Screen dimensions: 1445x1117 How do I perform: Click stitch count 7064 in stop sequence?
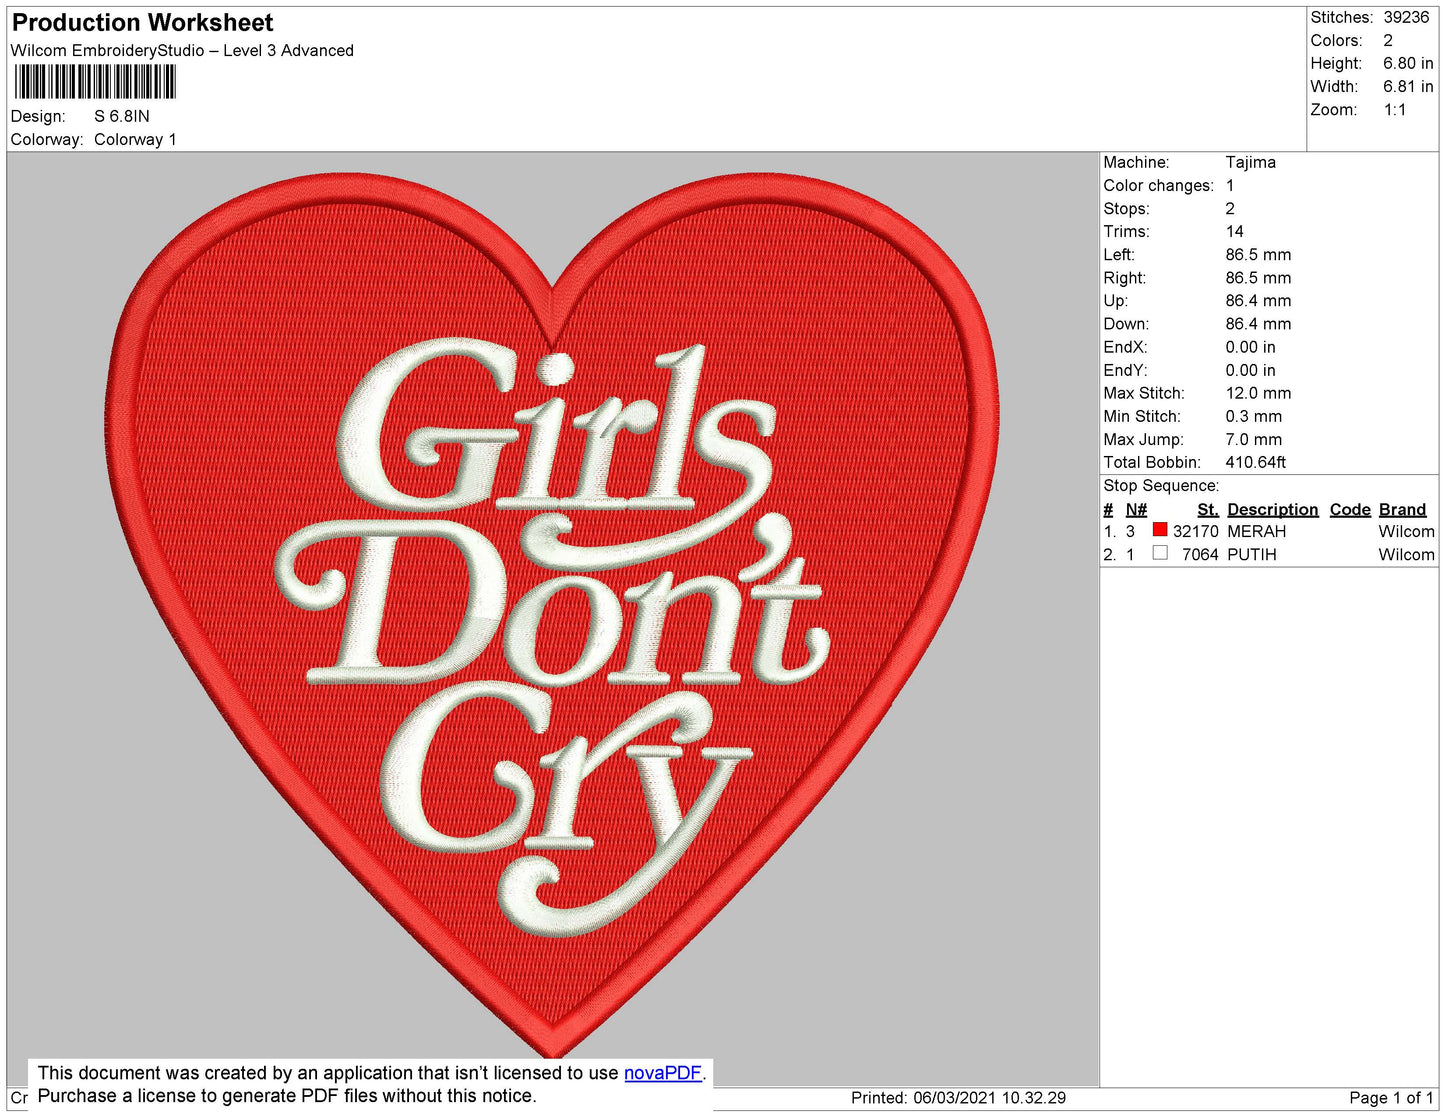(1200, 554)
